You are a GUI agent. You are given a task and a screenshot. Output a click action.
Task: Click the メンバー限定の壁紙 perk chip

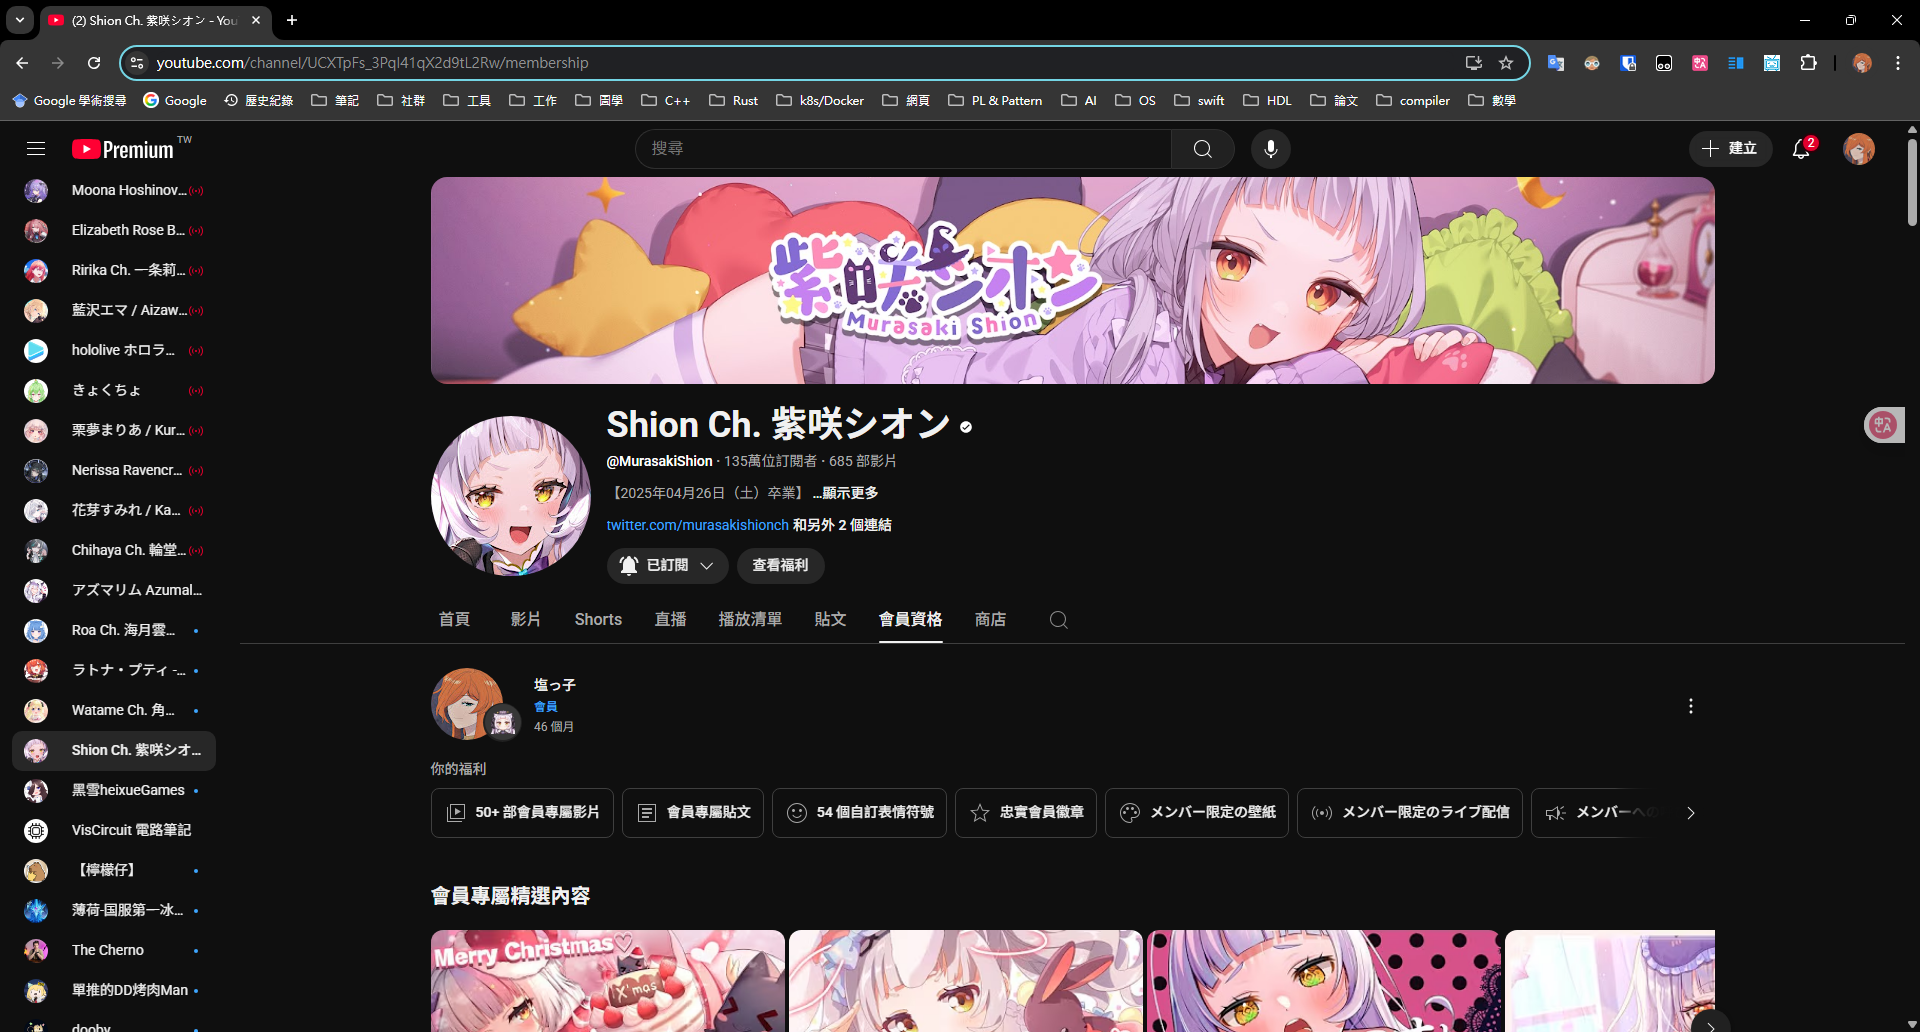tap(1197, 813)
